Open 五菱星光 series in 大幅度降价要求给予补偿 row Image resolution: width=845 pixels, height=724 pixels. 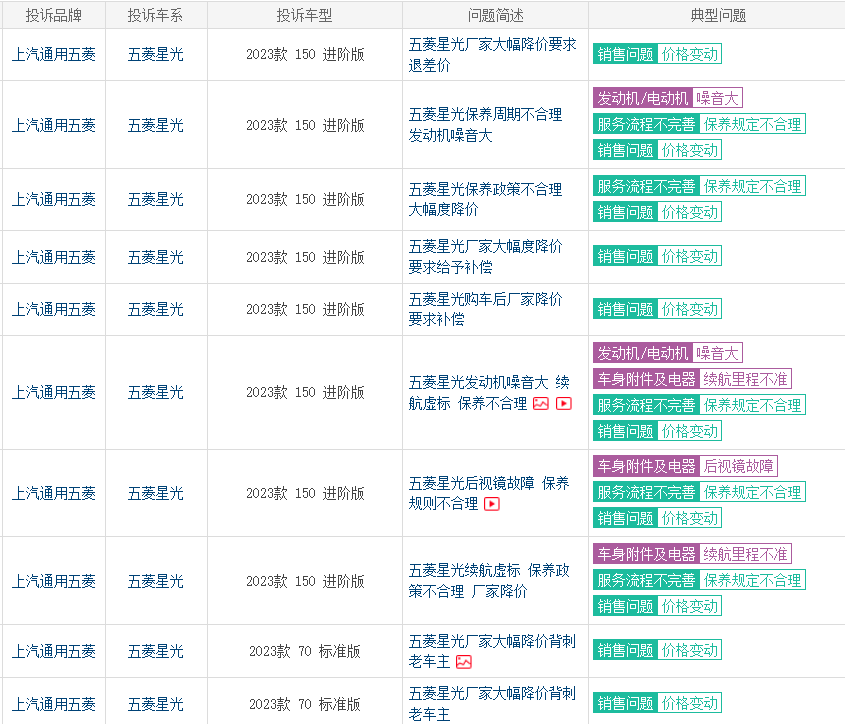pyautogui.click(x=155, y=257)
